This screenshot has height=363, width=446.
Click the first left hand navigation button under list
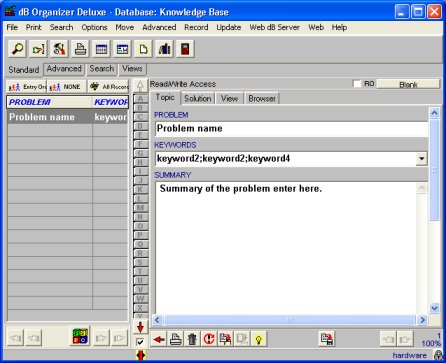[x=16, y=338]
